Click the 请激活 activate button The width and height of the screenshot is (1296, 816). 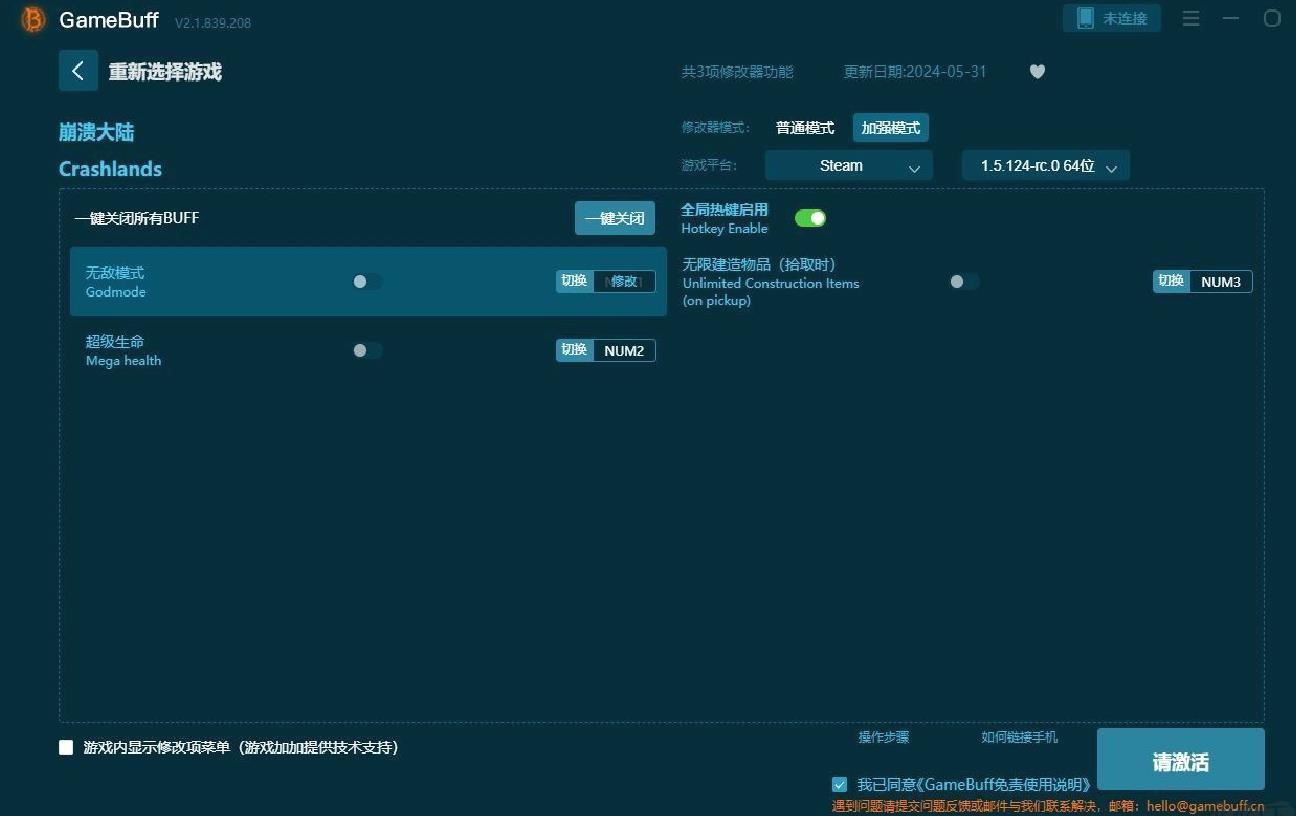pos(1181,761)
